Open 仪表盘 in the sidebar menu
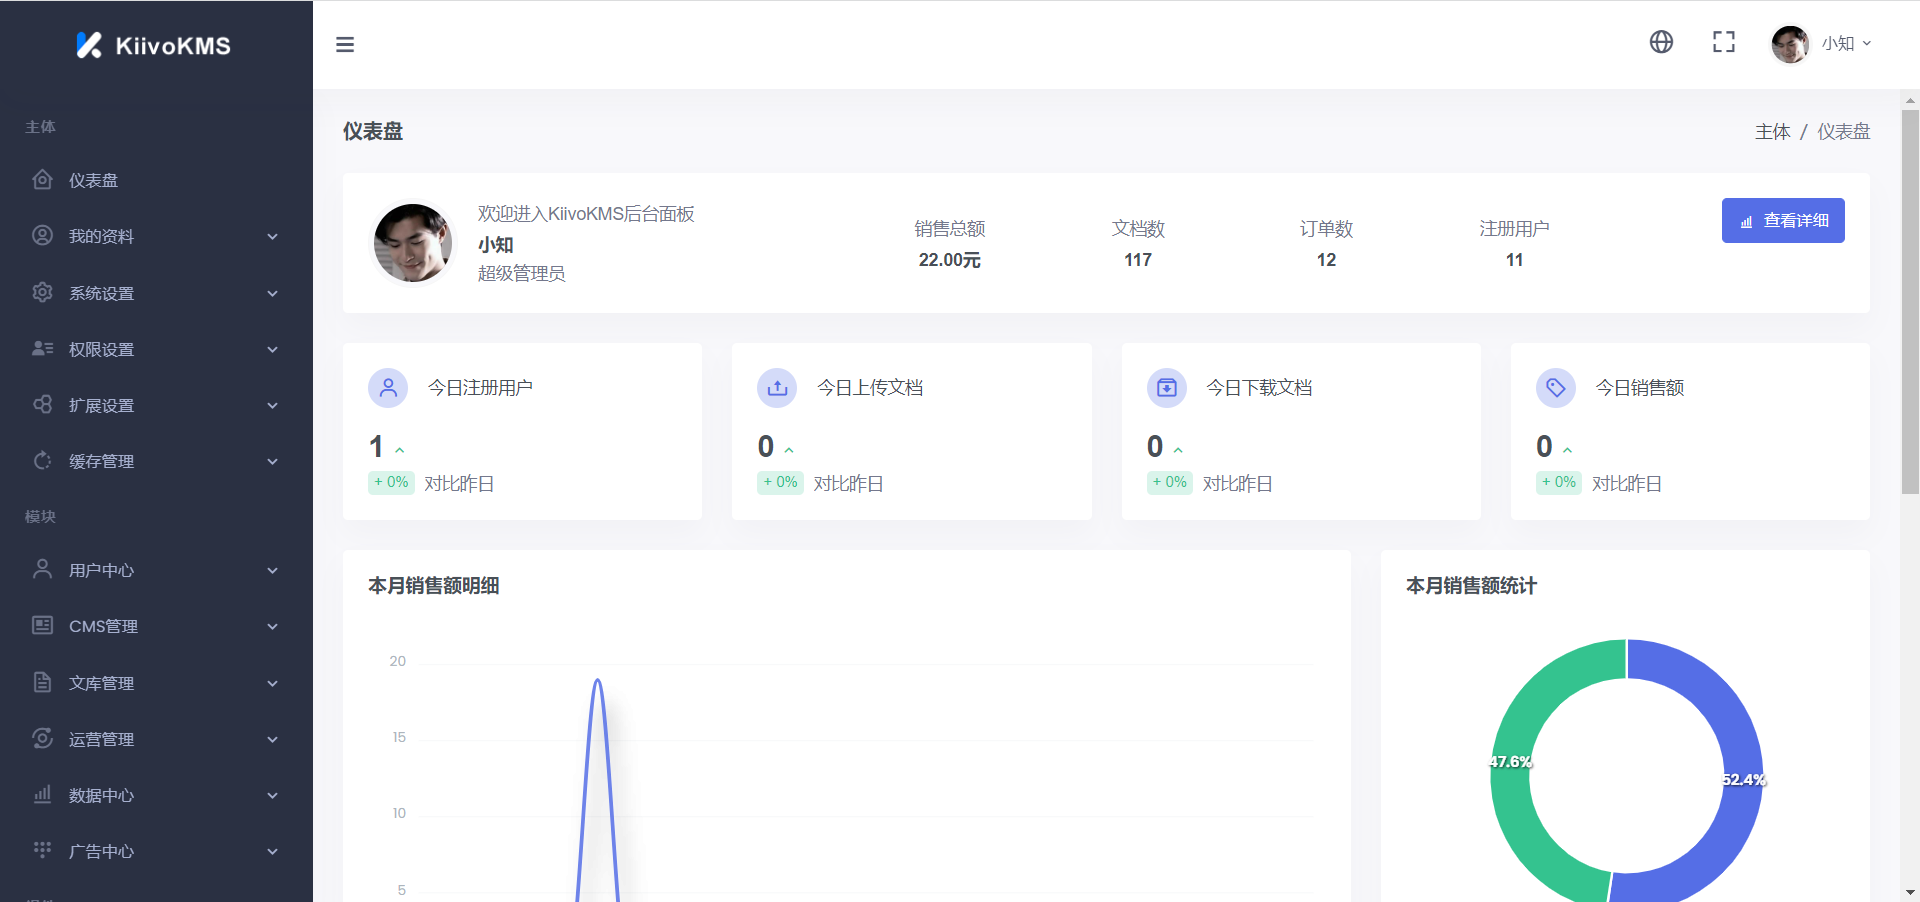 click(x=156, y=180)
